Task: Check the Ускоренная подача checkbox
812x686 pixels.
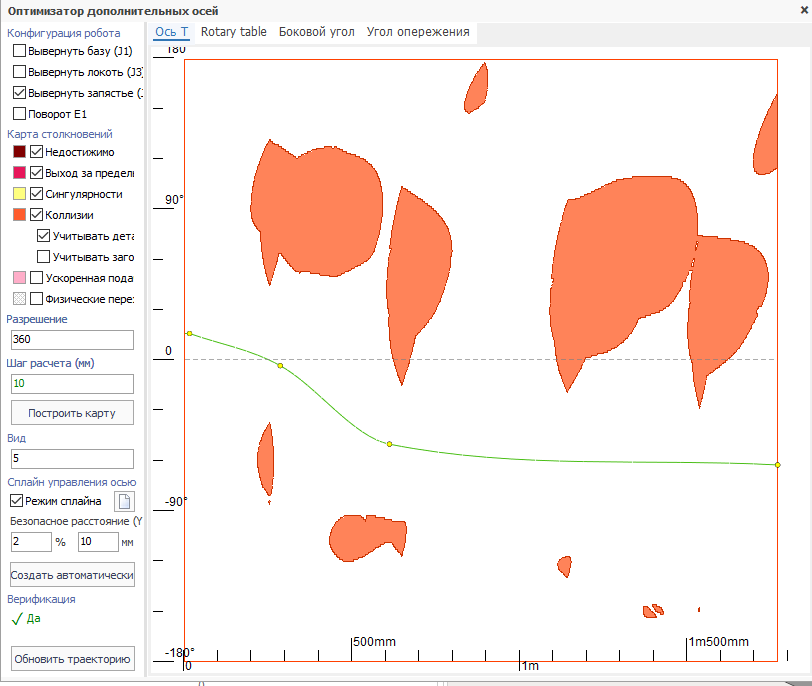Action: 37,277
